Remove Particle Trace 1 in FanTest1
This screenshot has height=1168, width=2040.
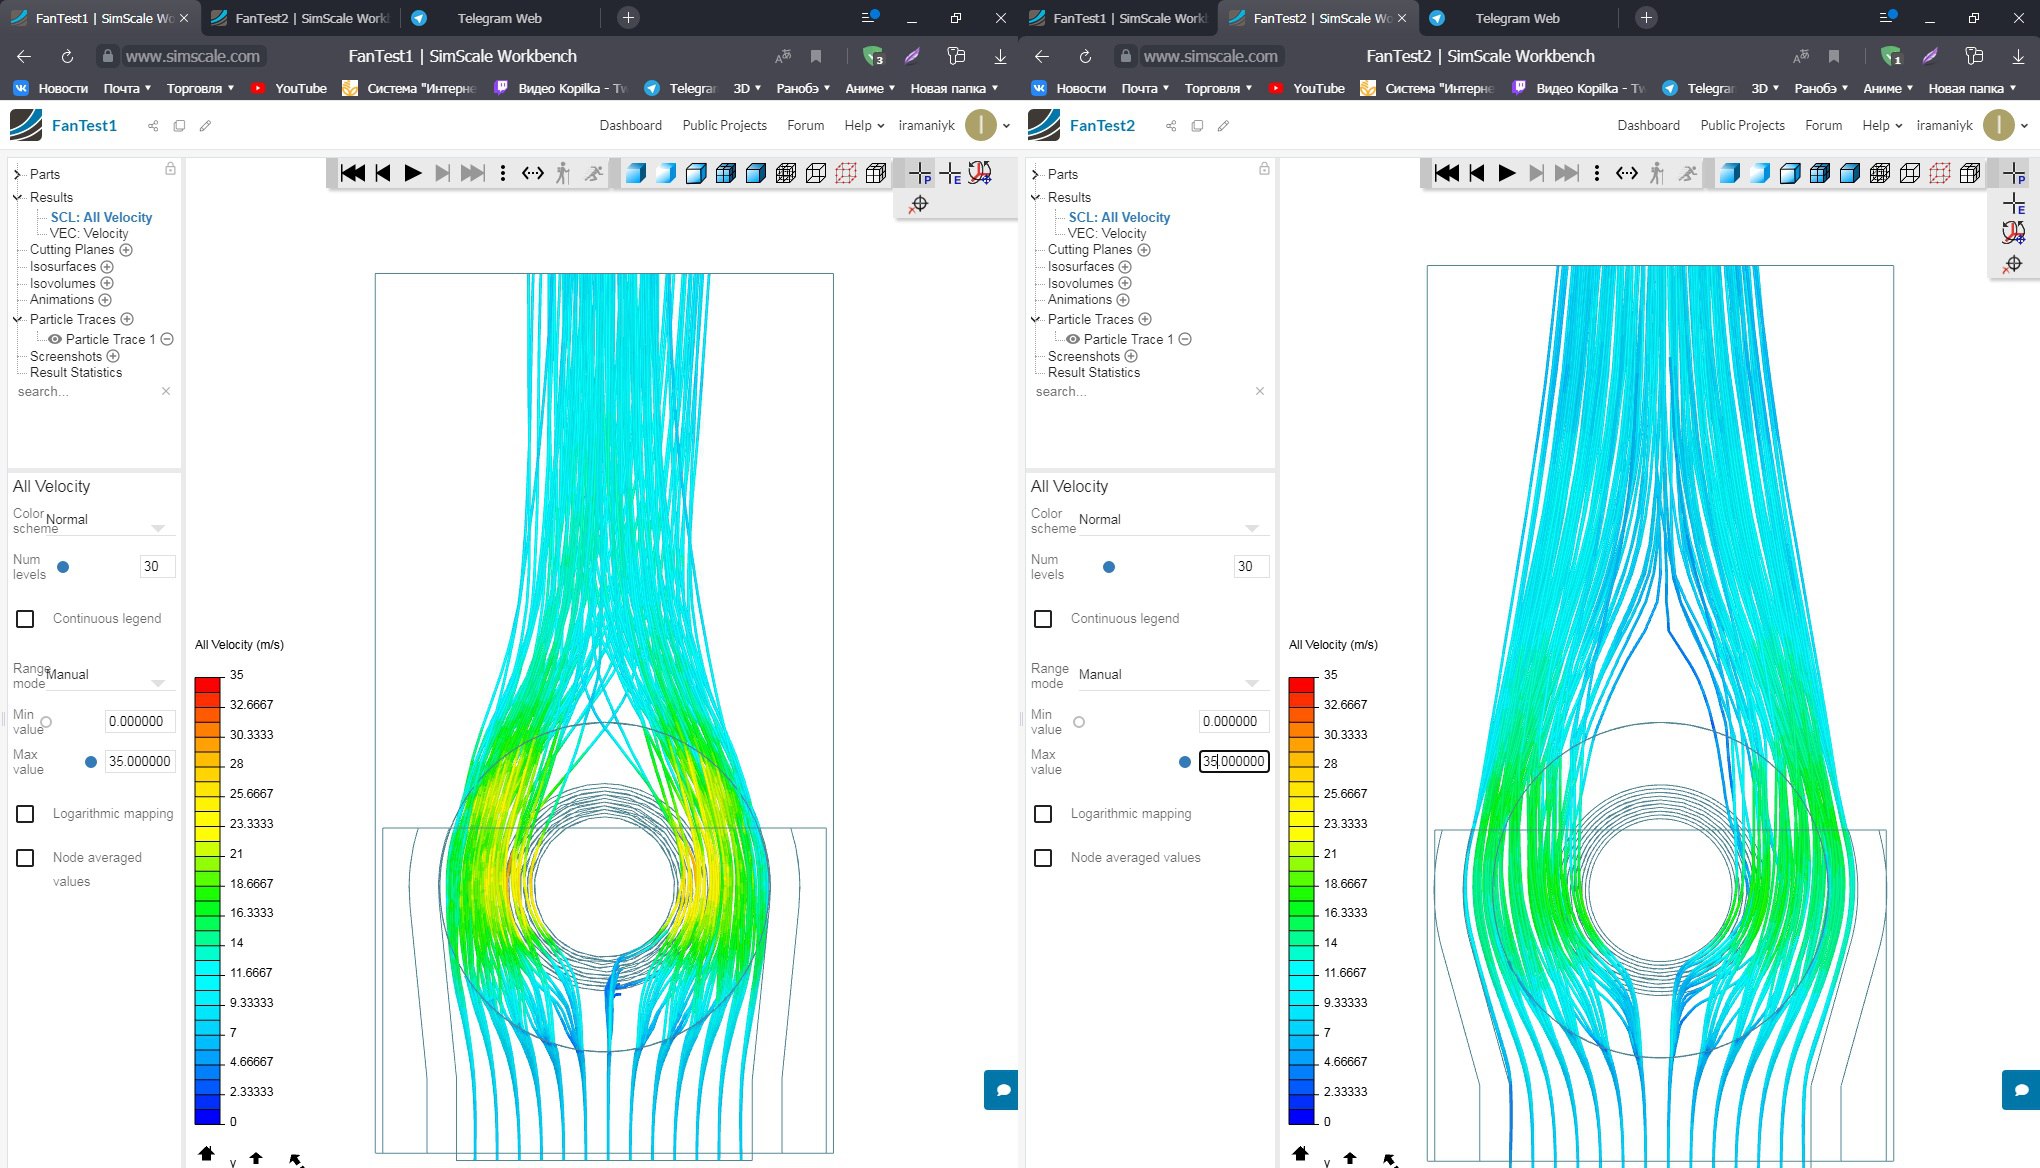[167, 339]
